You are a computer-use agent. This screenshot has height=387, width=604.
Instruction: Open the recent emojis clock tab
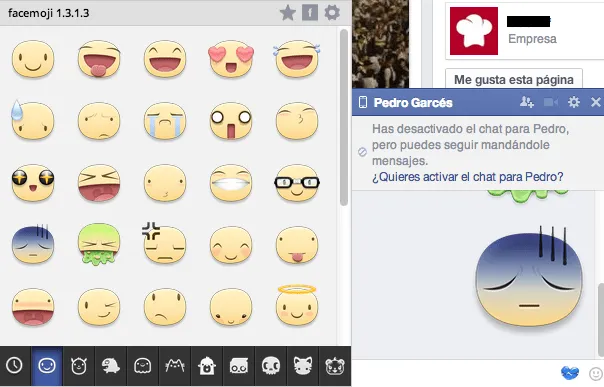click(15, 365)
